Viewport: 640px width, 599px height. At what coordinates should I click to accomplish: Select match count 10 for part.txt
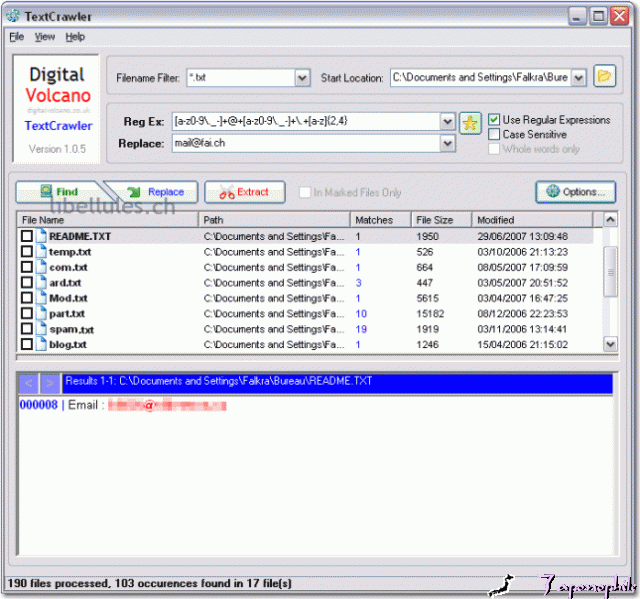click(361, 313)
